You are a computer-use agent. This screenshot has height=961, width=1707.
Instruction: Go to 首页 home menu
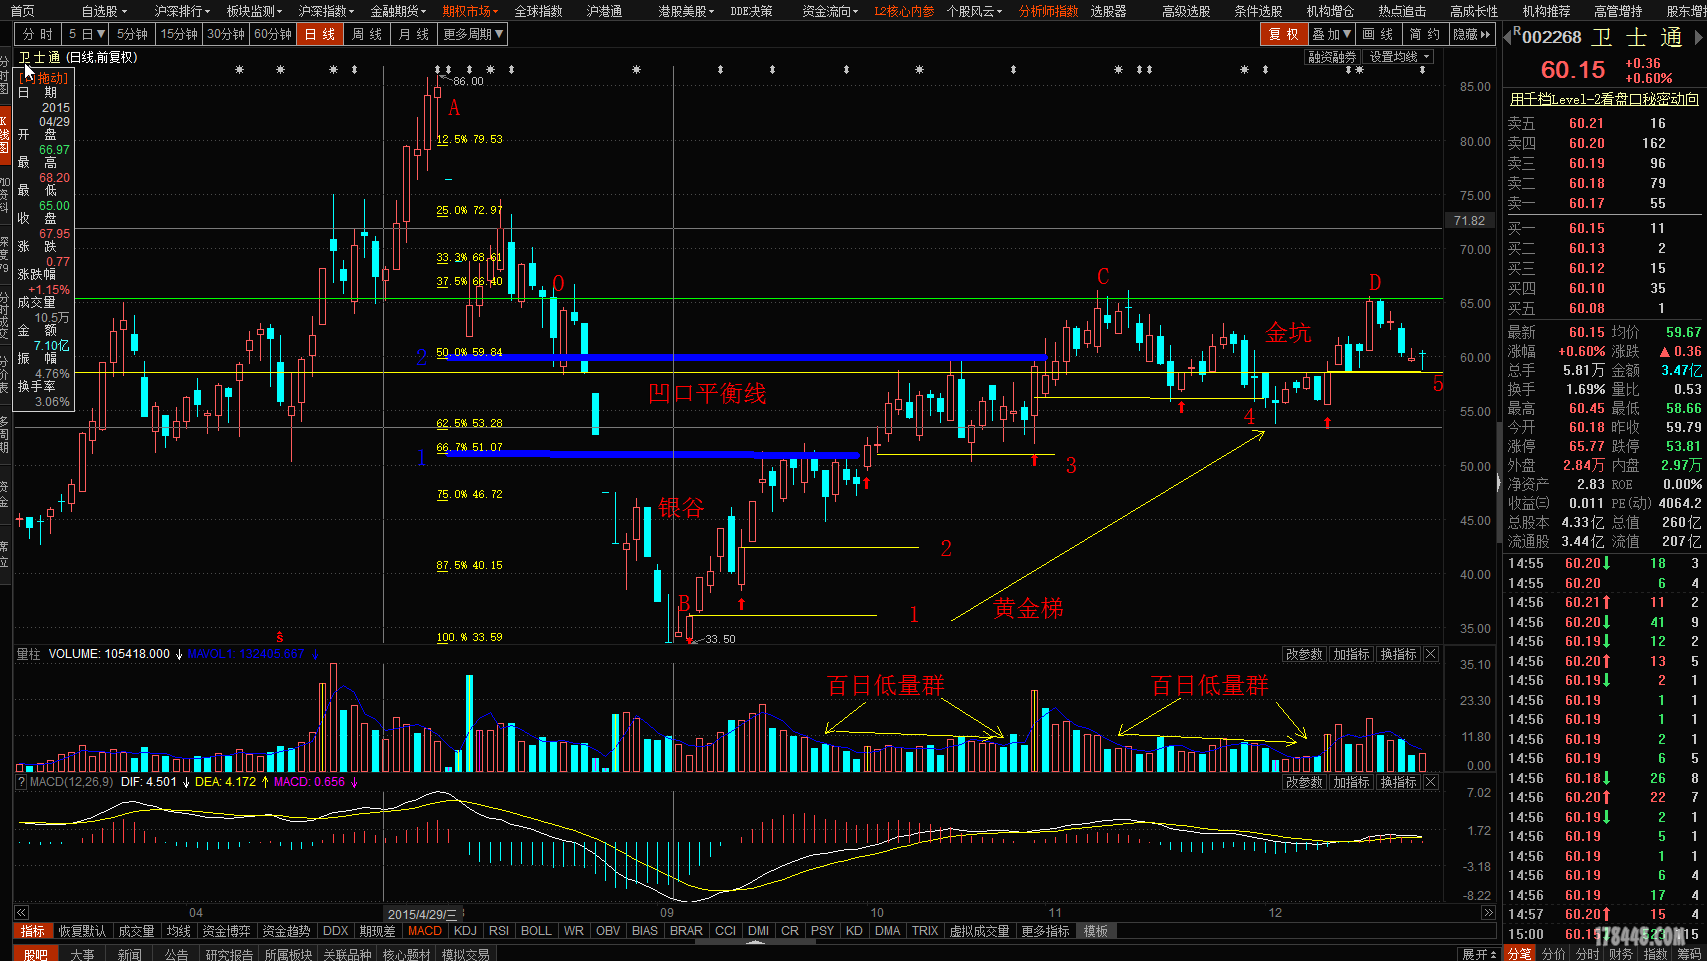coord(22,11)
